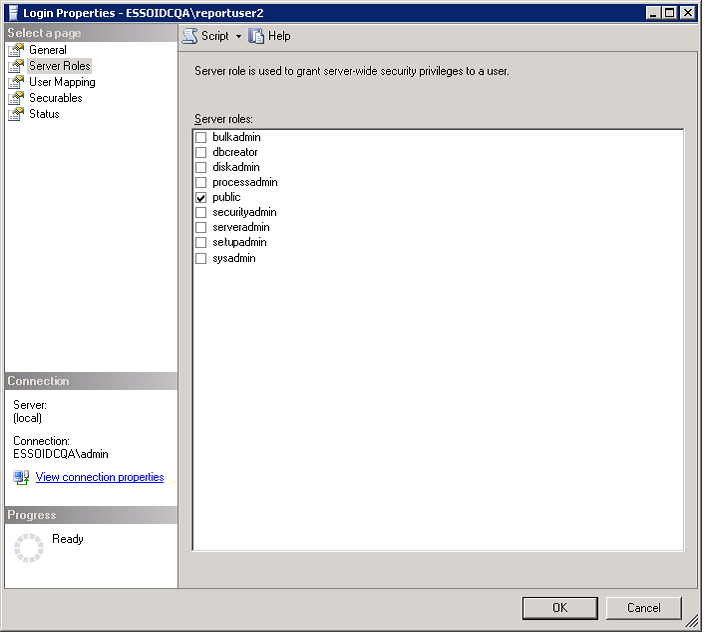705x633 pixels.
Task: Dismiss the dialog with Cancel
Action: point(644,608)
